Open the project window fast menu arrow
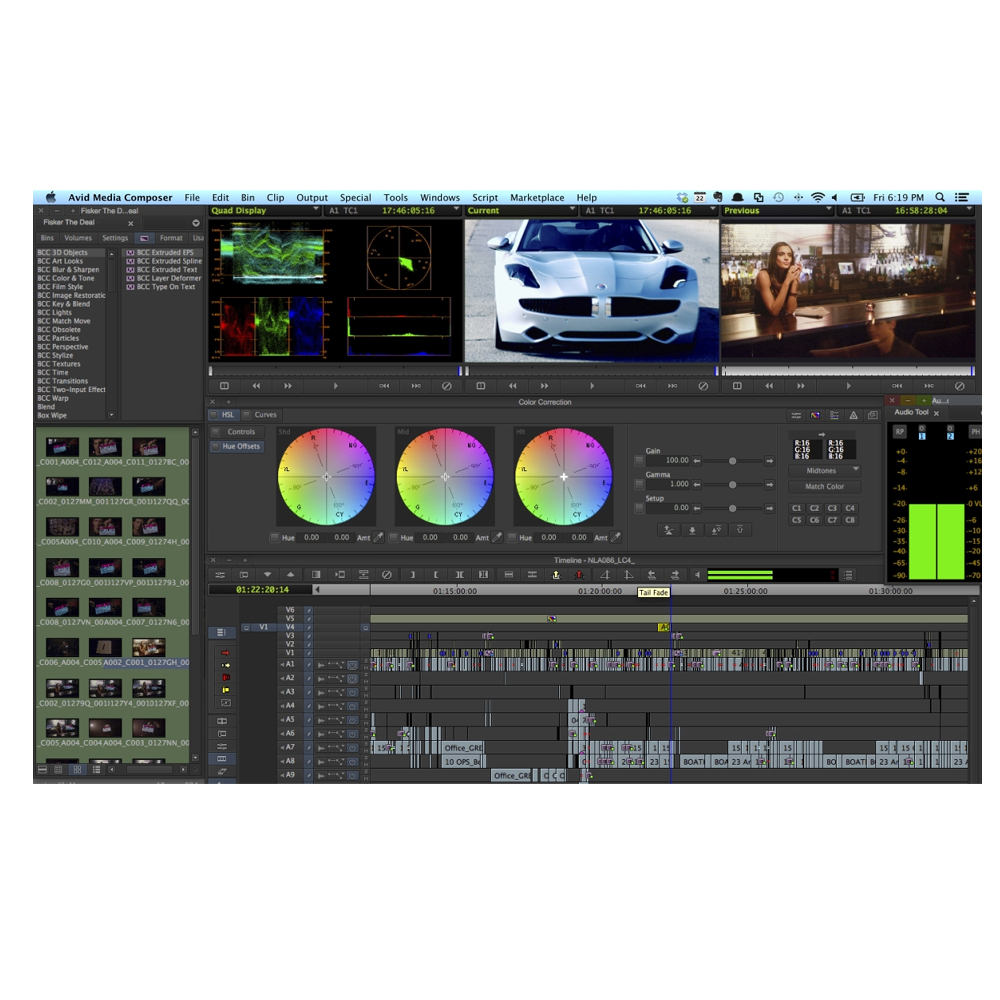Viewport: 1000px width, 1000px height. 196,223
